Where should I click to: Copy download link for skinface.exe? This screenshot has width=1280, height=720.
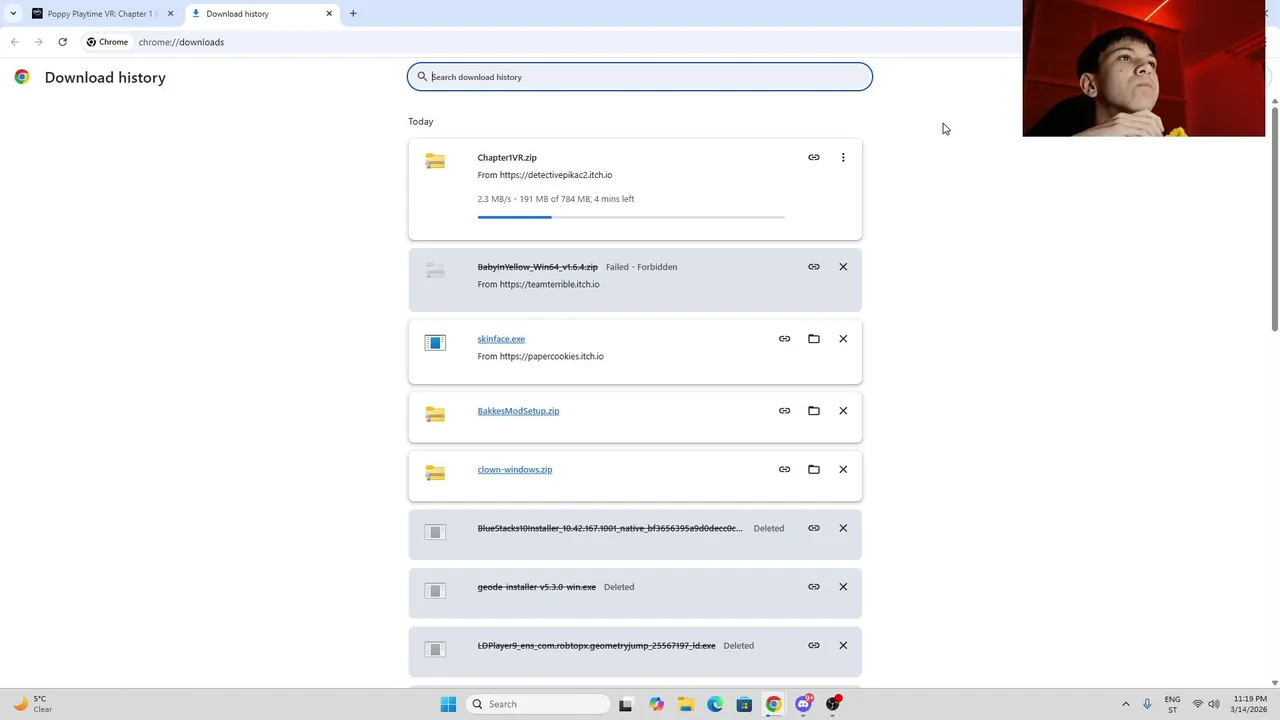tap(785, 339)
